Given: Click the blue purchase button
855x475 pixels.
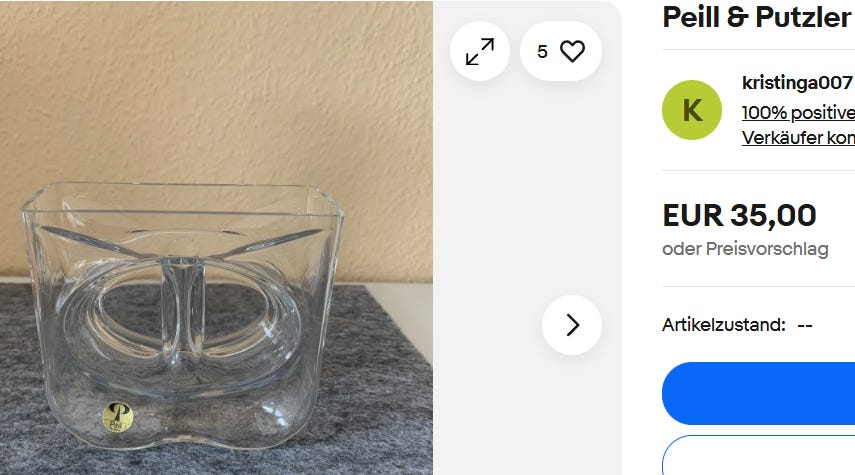Looking at the screenshot, I should tap(758, 393).
